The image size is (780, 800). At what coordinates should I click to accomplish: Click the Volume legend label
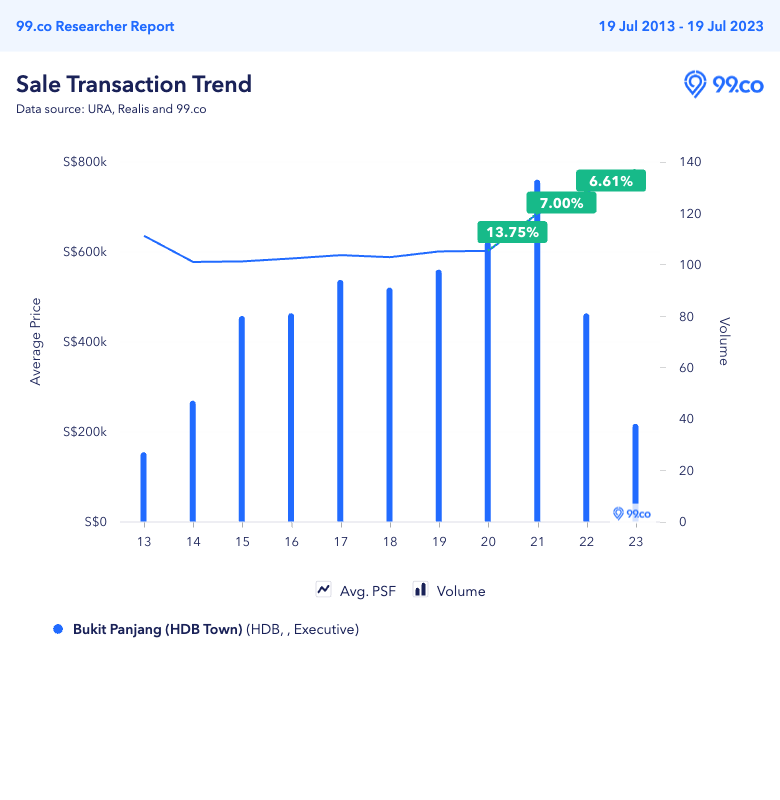pyautogui.click(x=461, y=591)
